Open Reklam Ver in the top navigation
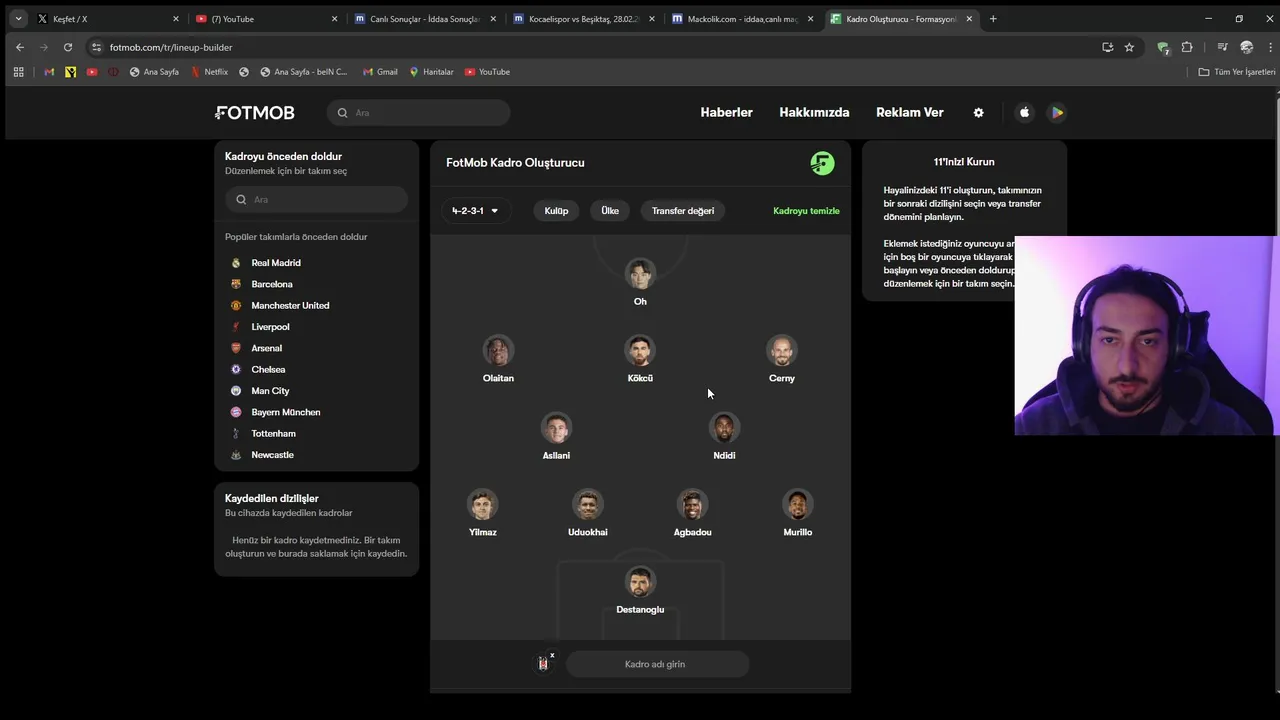This screenshot has width=1280, height=720. point(910,113)
